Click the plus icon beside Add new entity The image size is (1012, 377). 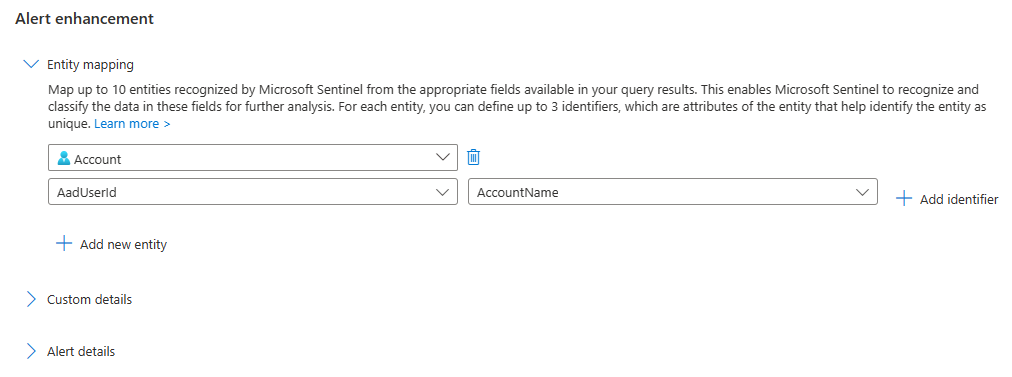click(x=64, y=244)
